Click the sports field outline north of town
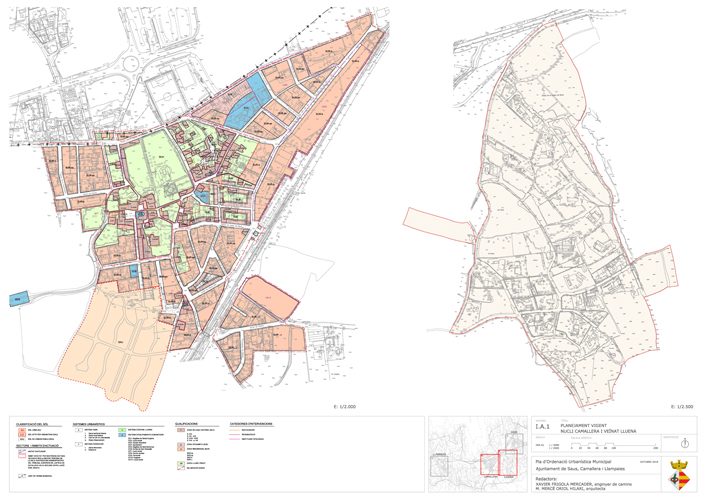This screenshot has width=705, height=500. tap(167, 94)
